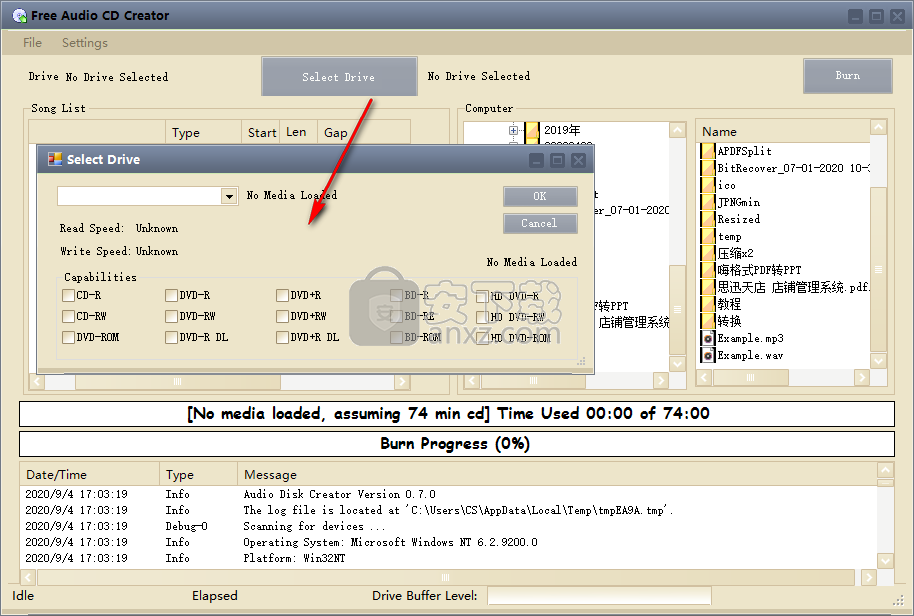
Task: Select the Example.wav file name
Action: [x=750, y=355]
